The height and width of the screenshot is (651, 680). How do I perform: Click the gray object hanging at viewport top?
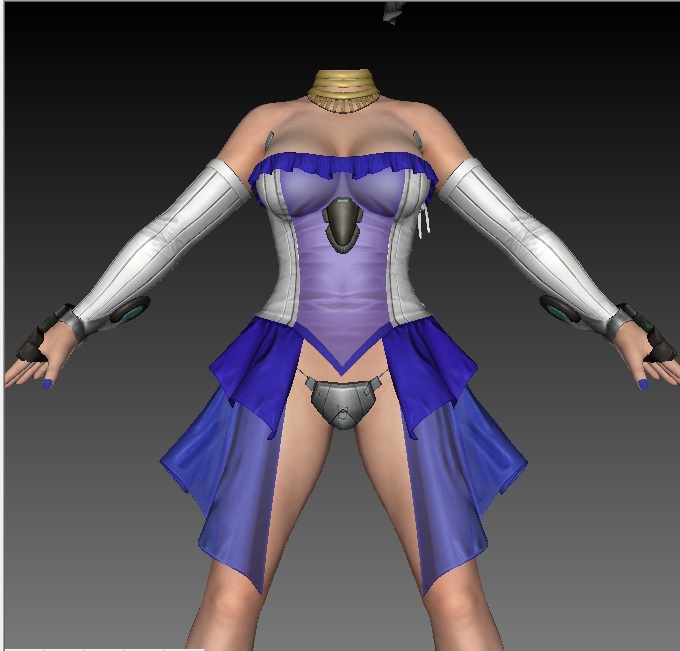point(390,12)
